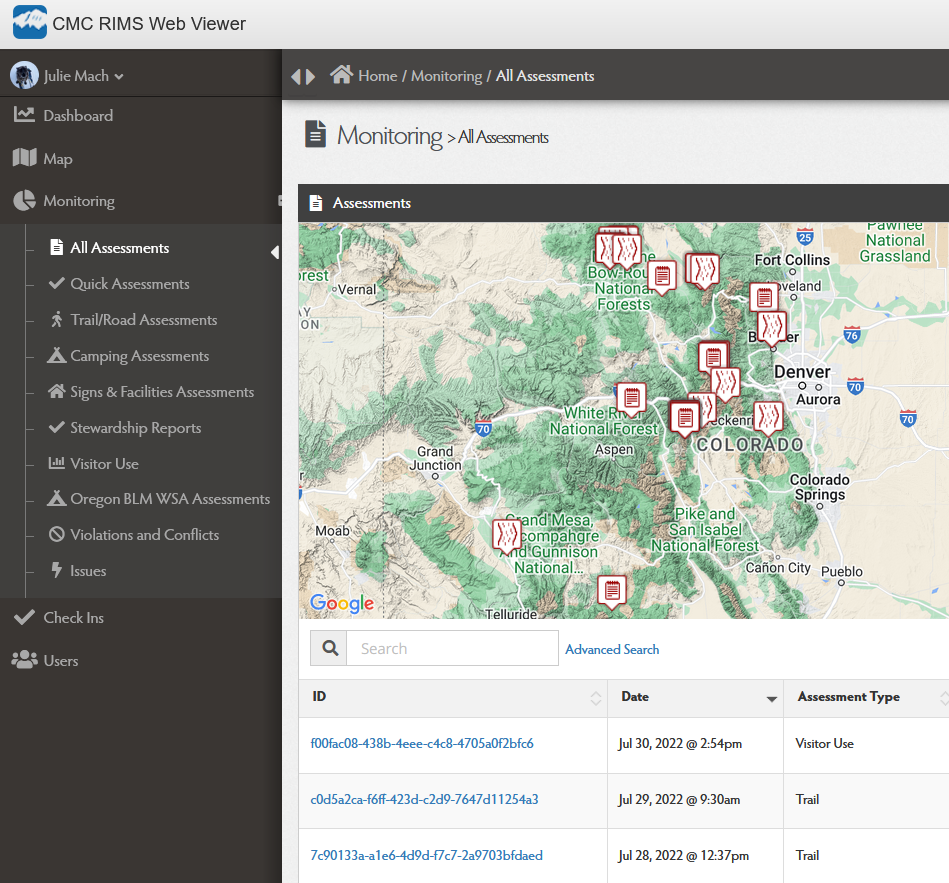Click the notepad marker below Fort Collins

764,298
